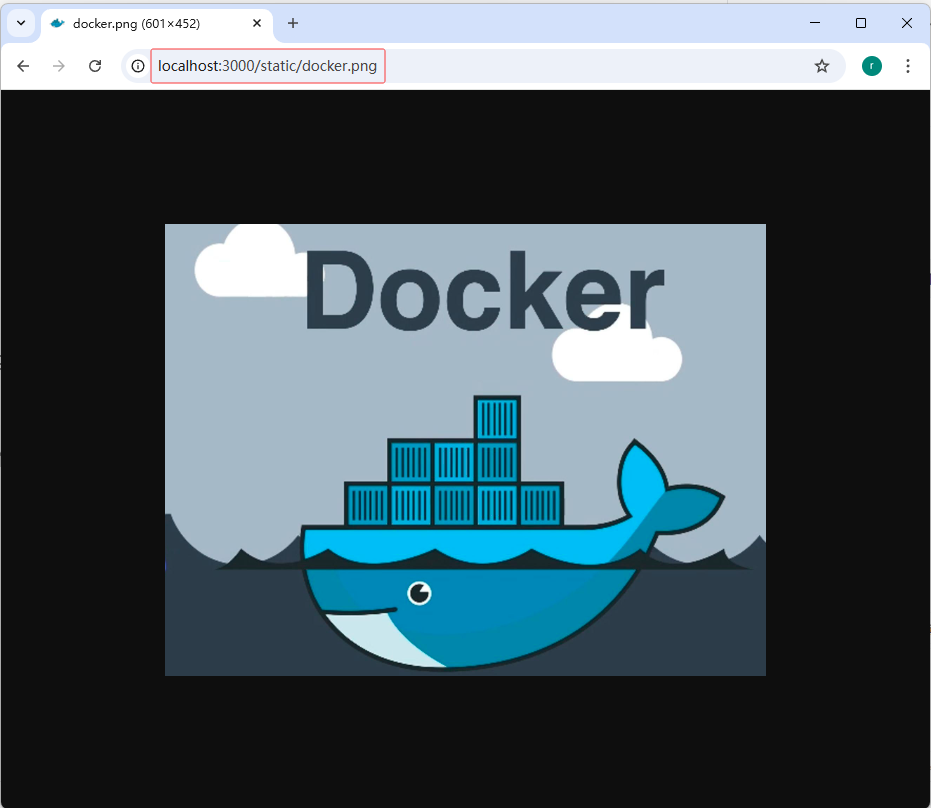Image resolution: width=931 pixels, height=808 pixels.
Task: Click the forward navigation arrow
Action: click(x=59, y=66)
